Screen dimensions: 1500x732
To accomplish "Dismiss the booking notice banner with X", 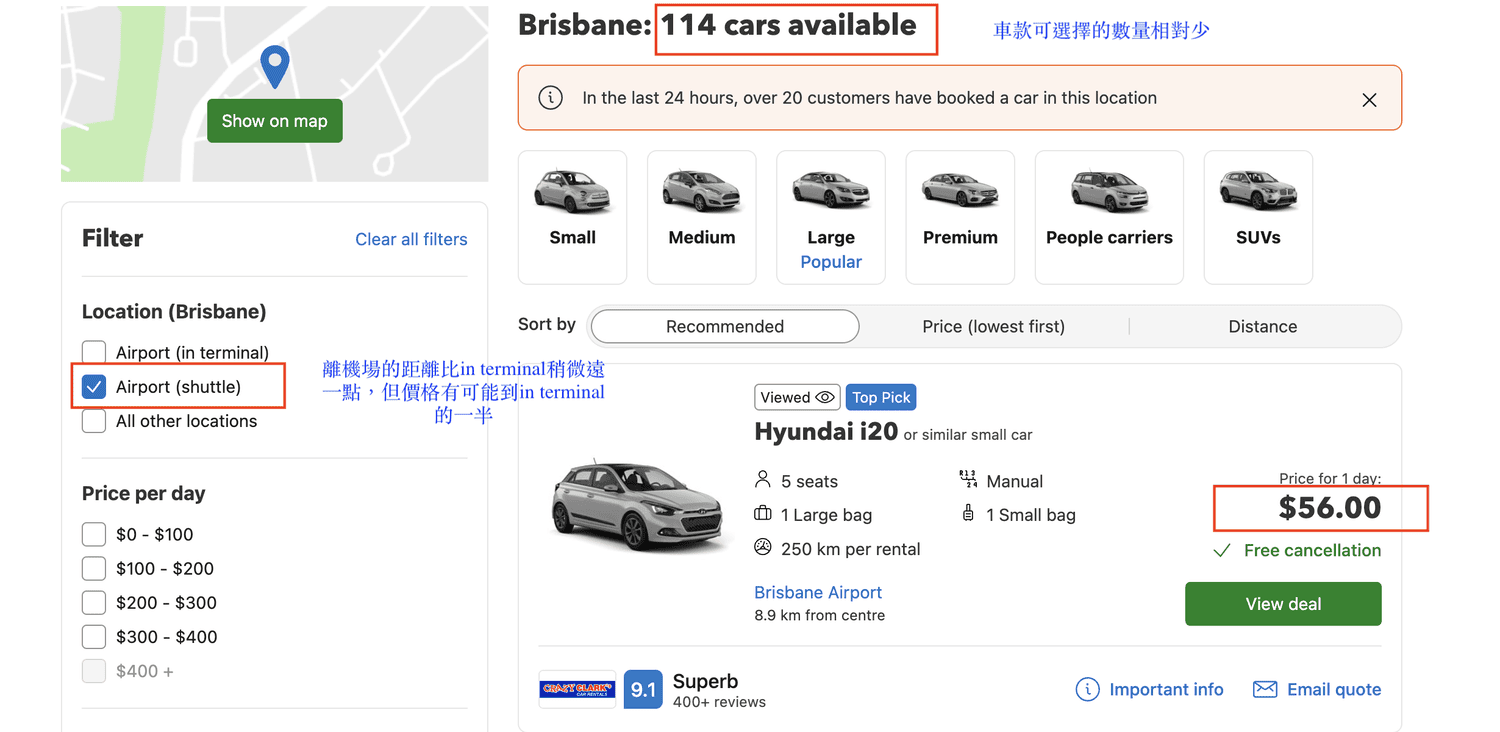I will pyautogui.click(x=1369, y=100).
